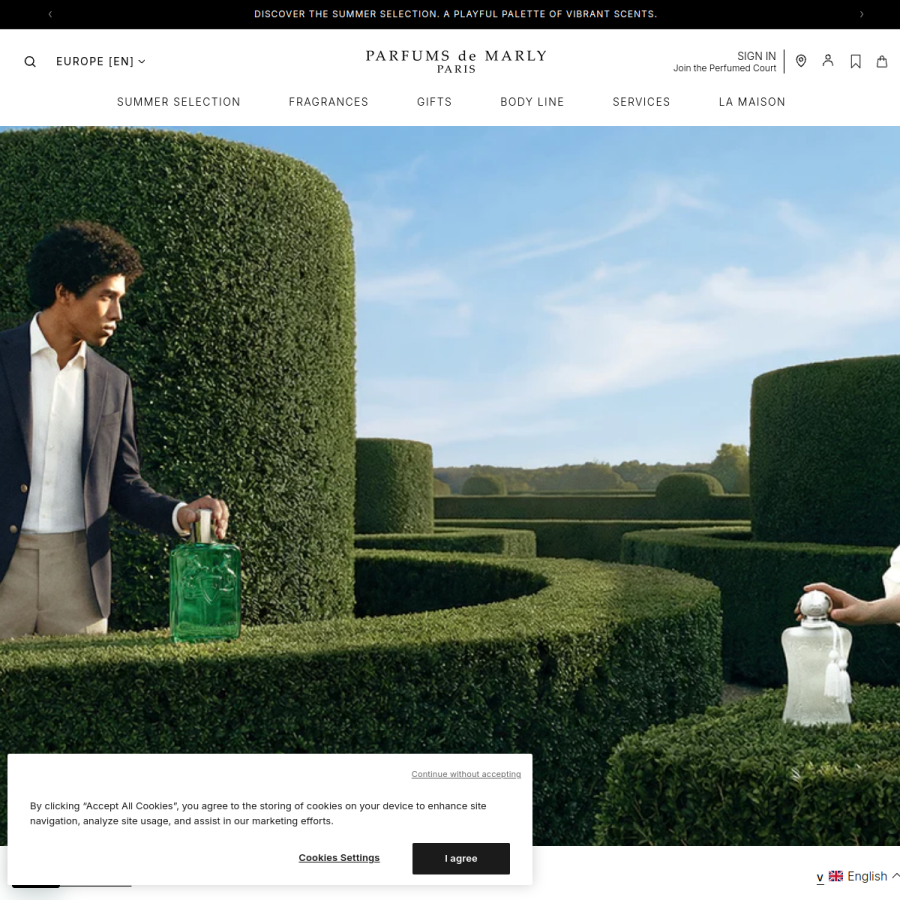This screenshot has width=900, height=900.
Task: Click the summer selection announcement text
Action: [x=455, y=14]
